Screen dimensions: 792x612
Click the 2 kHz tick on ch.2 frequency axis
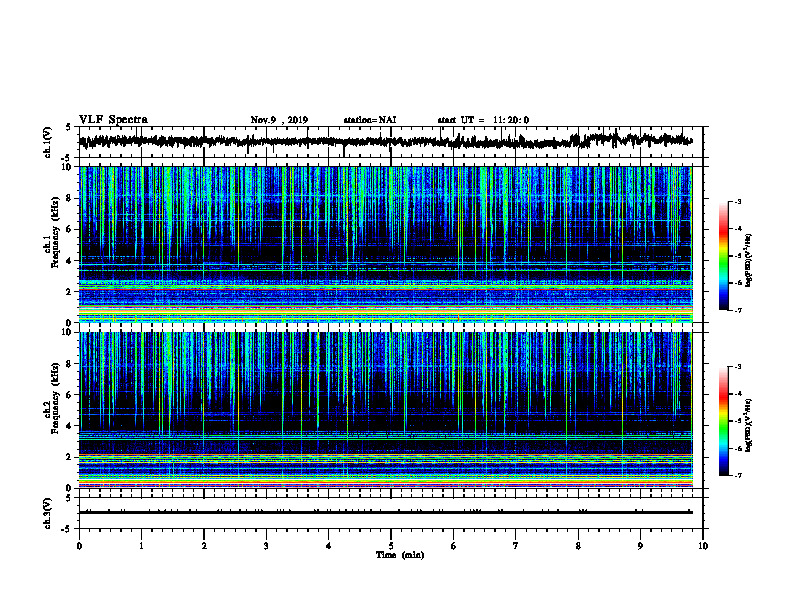point(71,457)
